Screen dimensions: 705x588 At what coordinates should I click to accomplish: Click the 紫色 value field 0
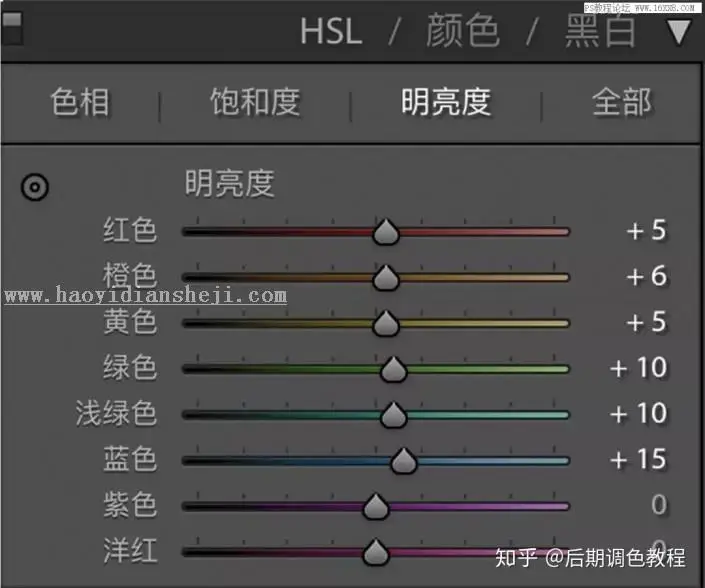click(659, 504)
